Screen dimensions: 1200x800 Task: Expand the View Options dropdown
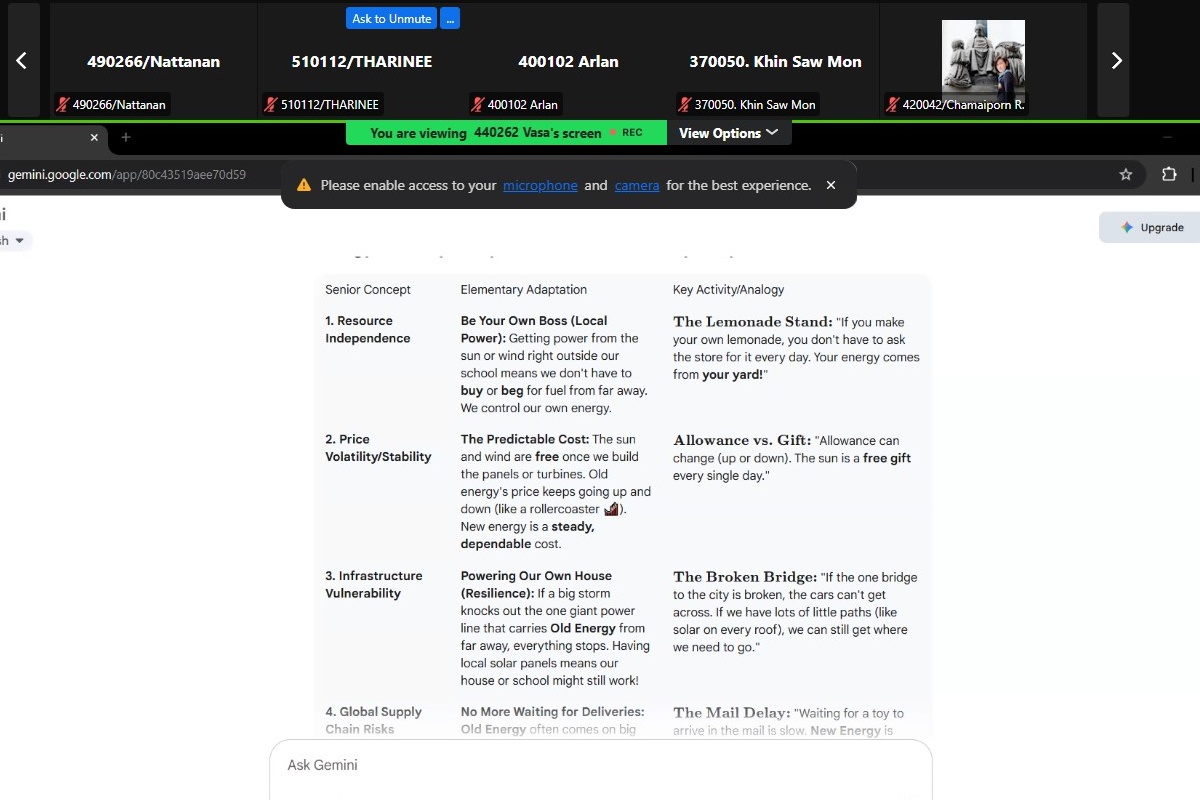click(x=728, y=133)
